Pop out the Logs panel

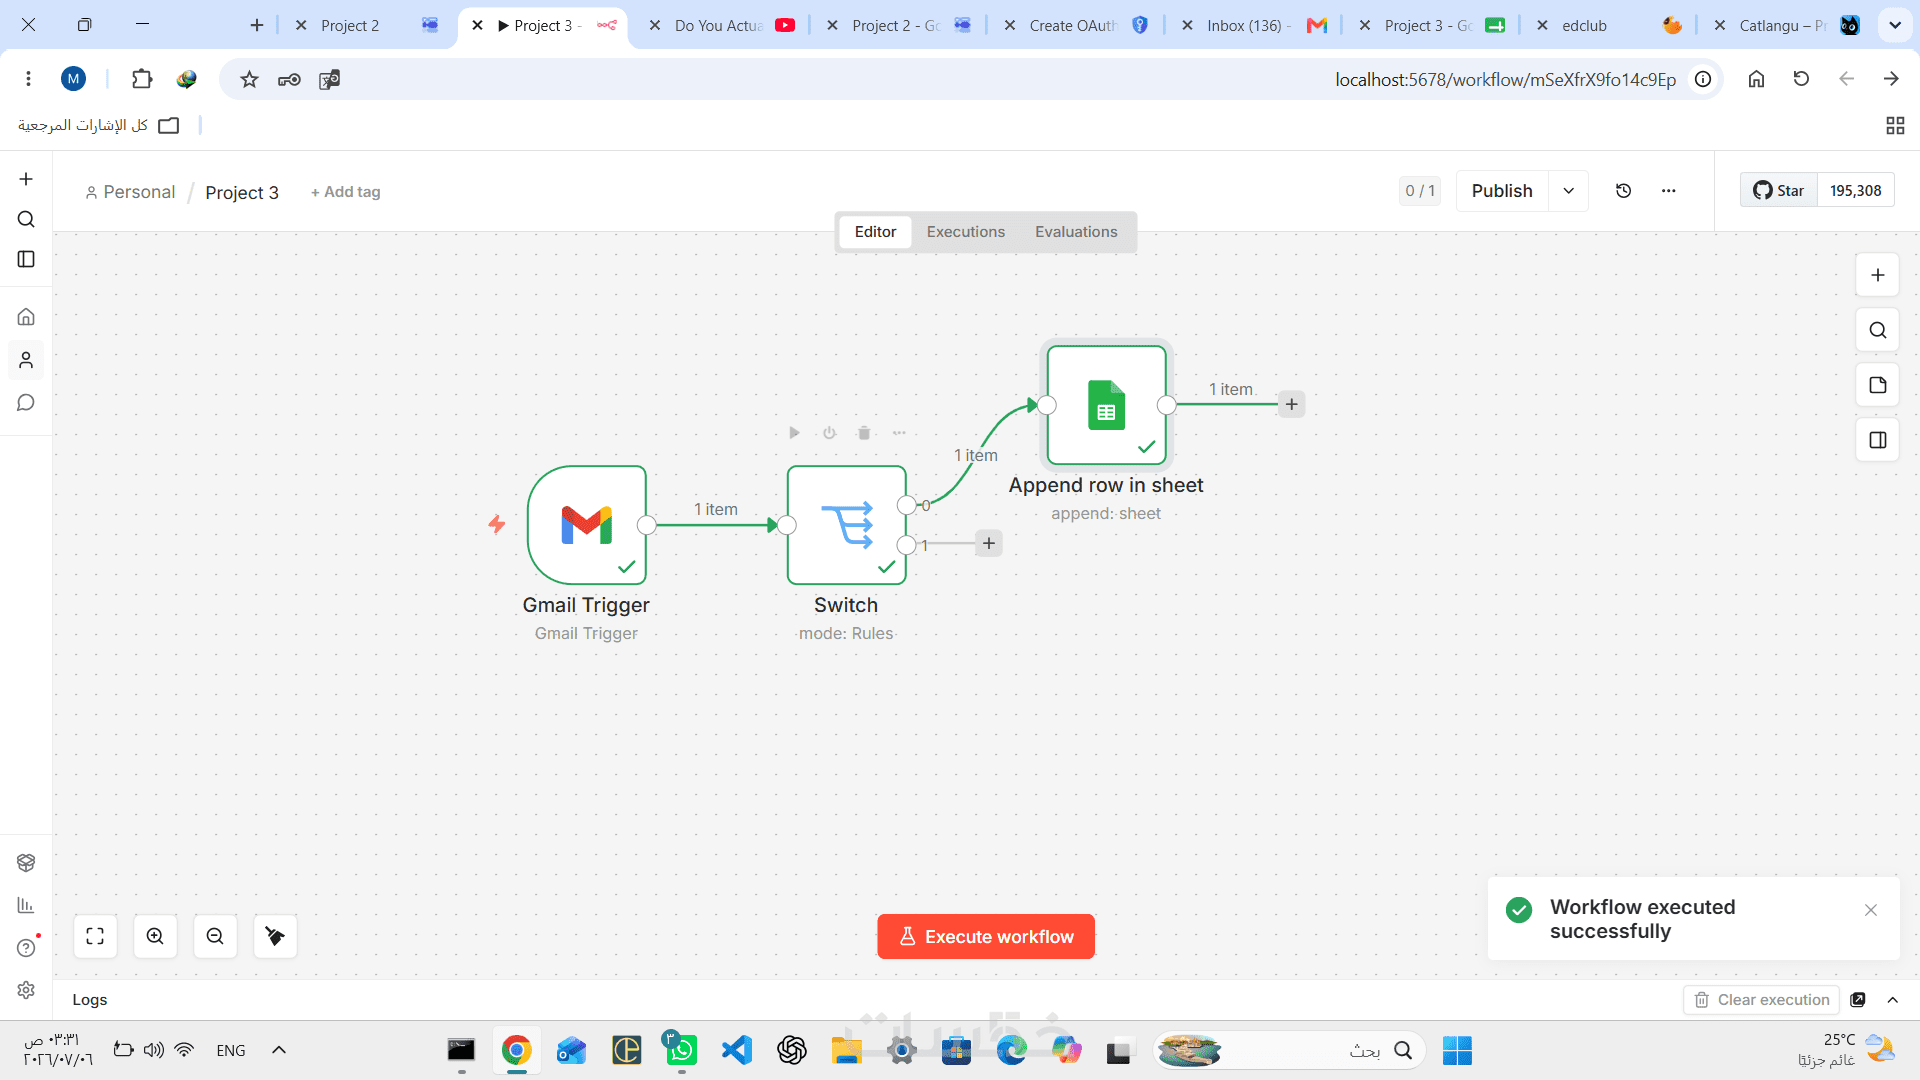pyautogui.click(x=1858, y=1000)
